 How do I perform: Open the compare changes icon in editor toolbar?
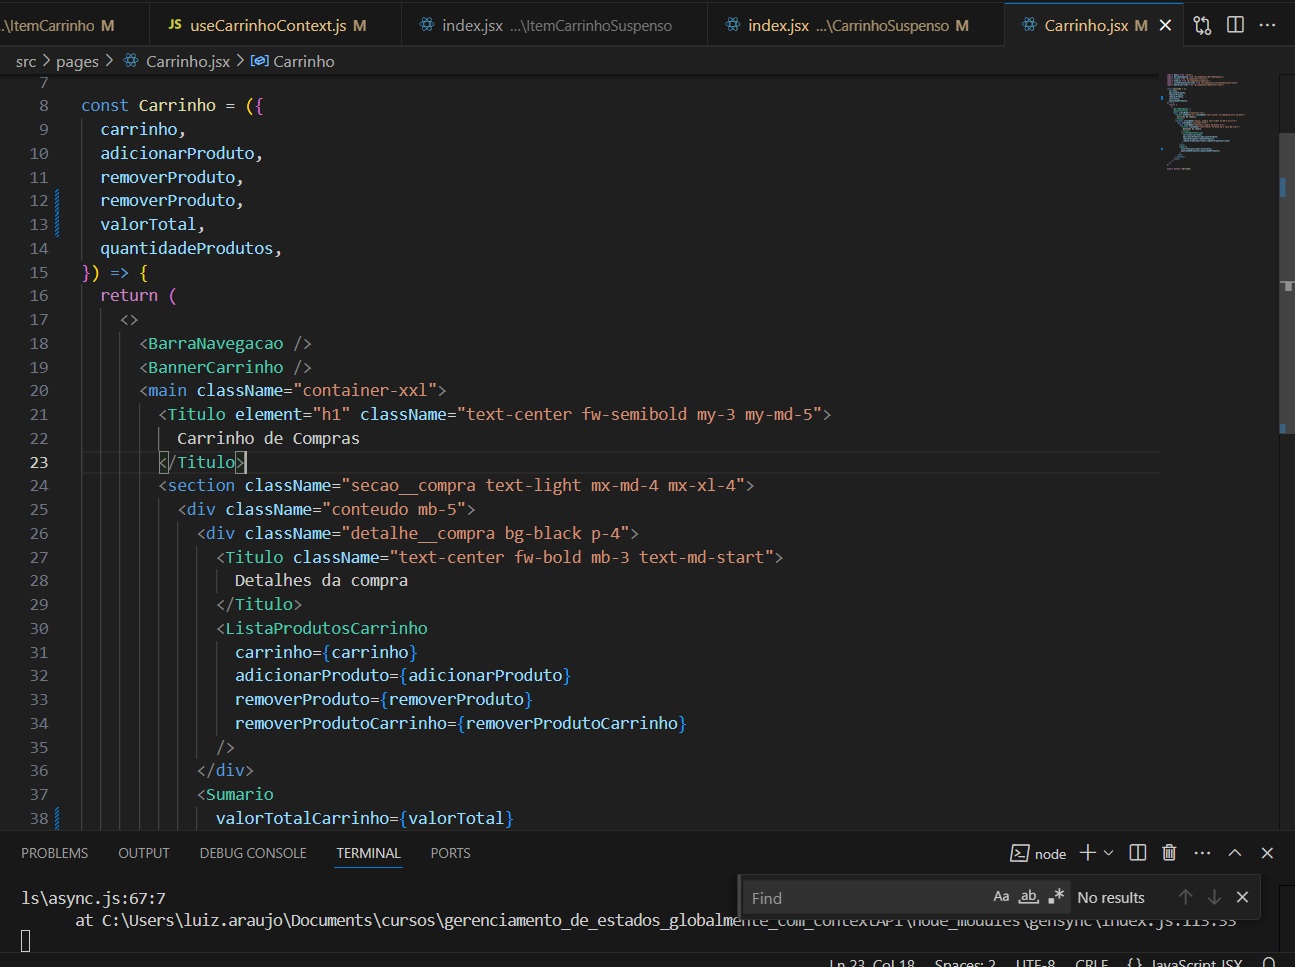tap(1202, 25)
